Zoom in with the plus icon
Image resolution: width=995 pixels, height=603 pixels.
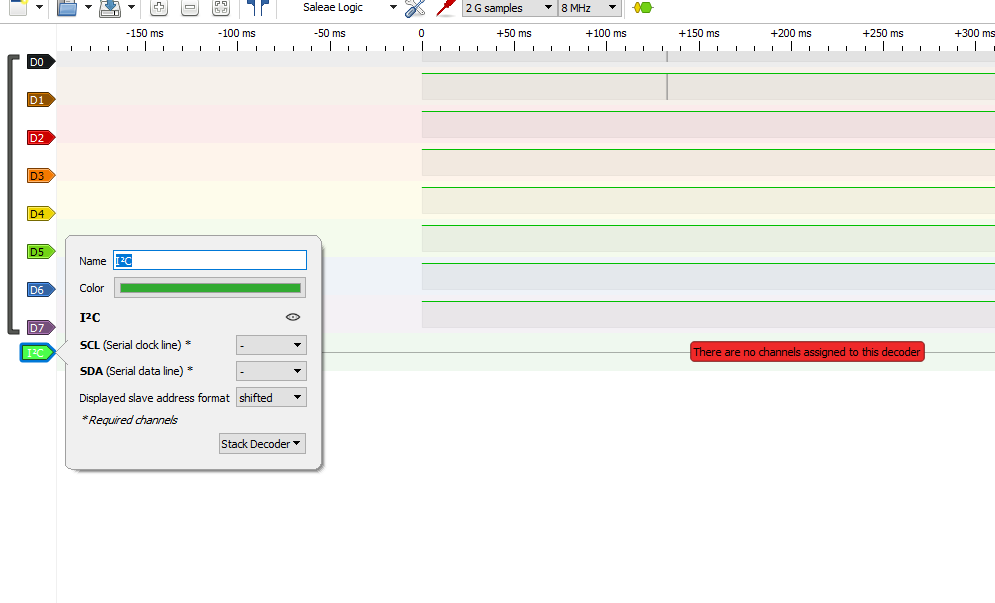coord(159,8)
